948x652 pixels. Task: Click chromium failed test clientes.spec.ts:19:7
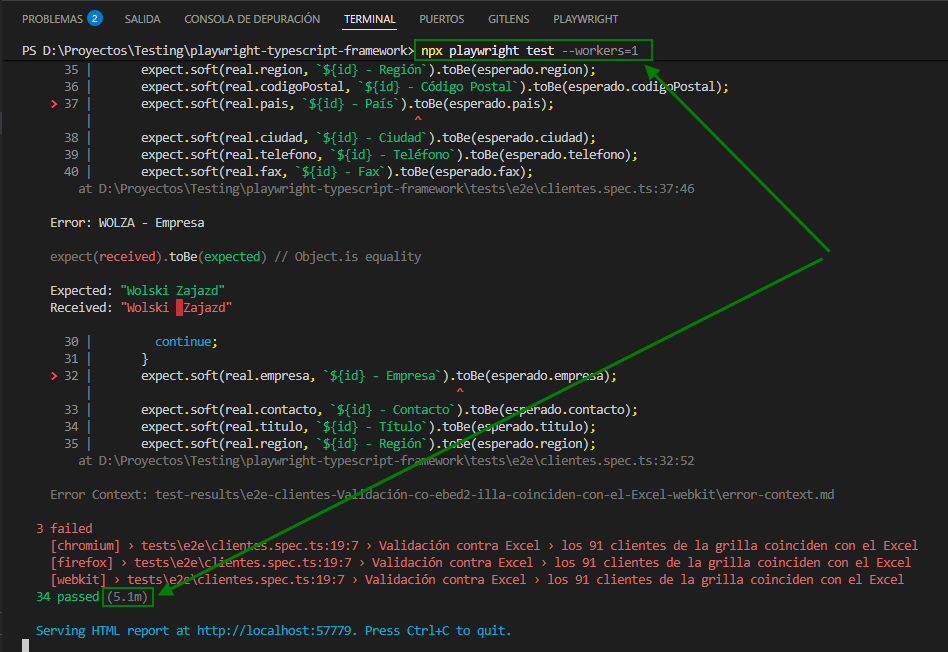pyautogui.click(x=484, y=546)
